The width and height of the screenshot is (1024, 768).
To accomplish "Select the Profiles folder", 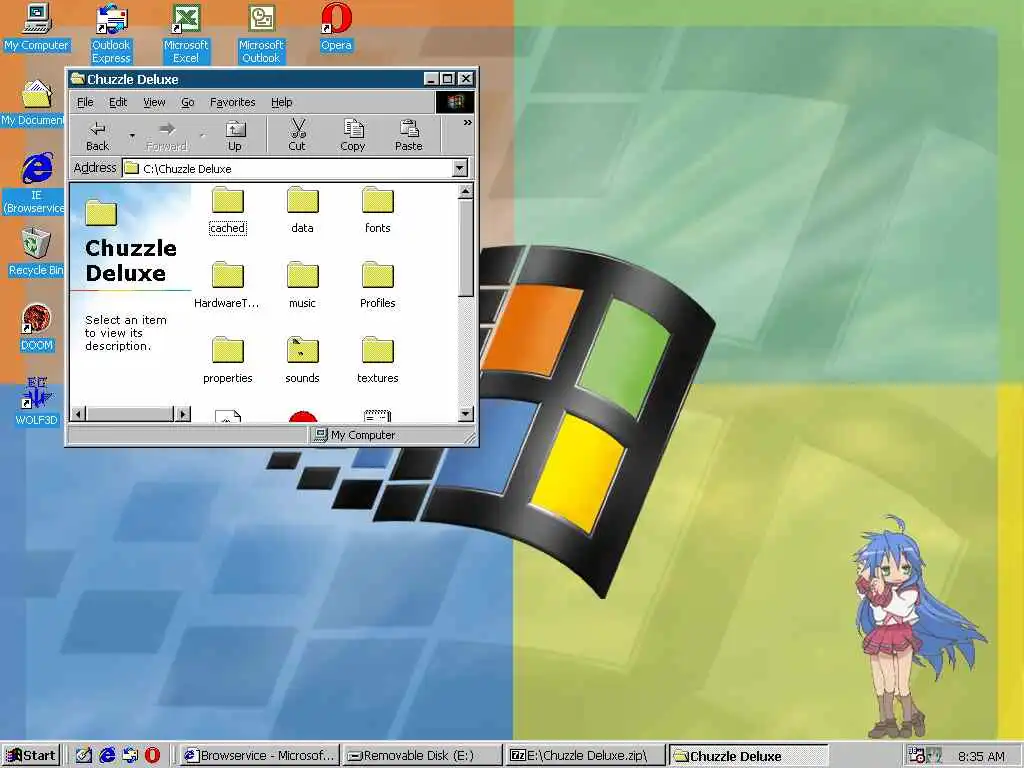I will 377,285.
